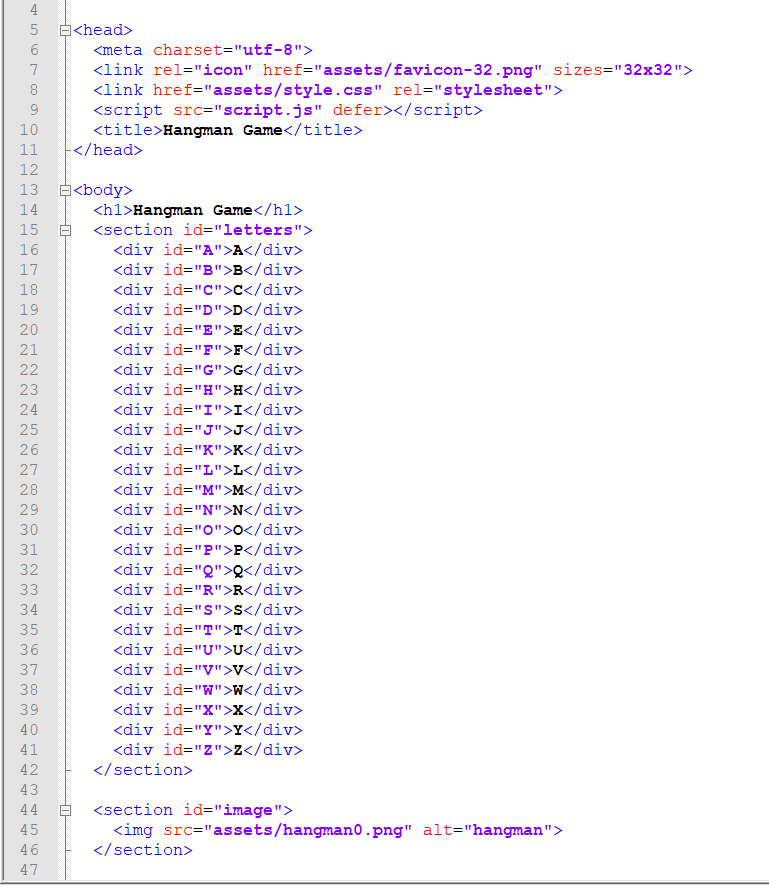Image resolution: width=769 pixels, height=885 pixels.
Task: Click the closing </head> tag
Action: pos(108,150)
